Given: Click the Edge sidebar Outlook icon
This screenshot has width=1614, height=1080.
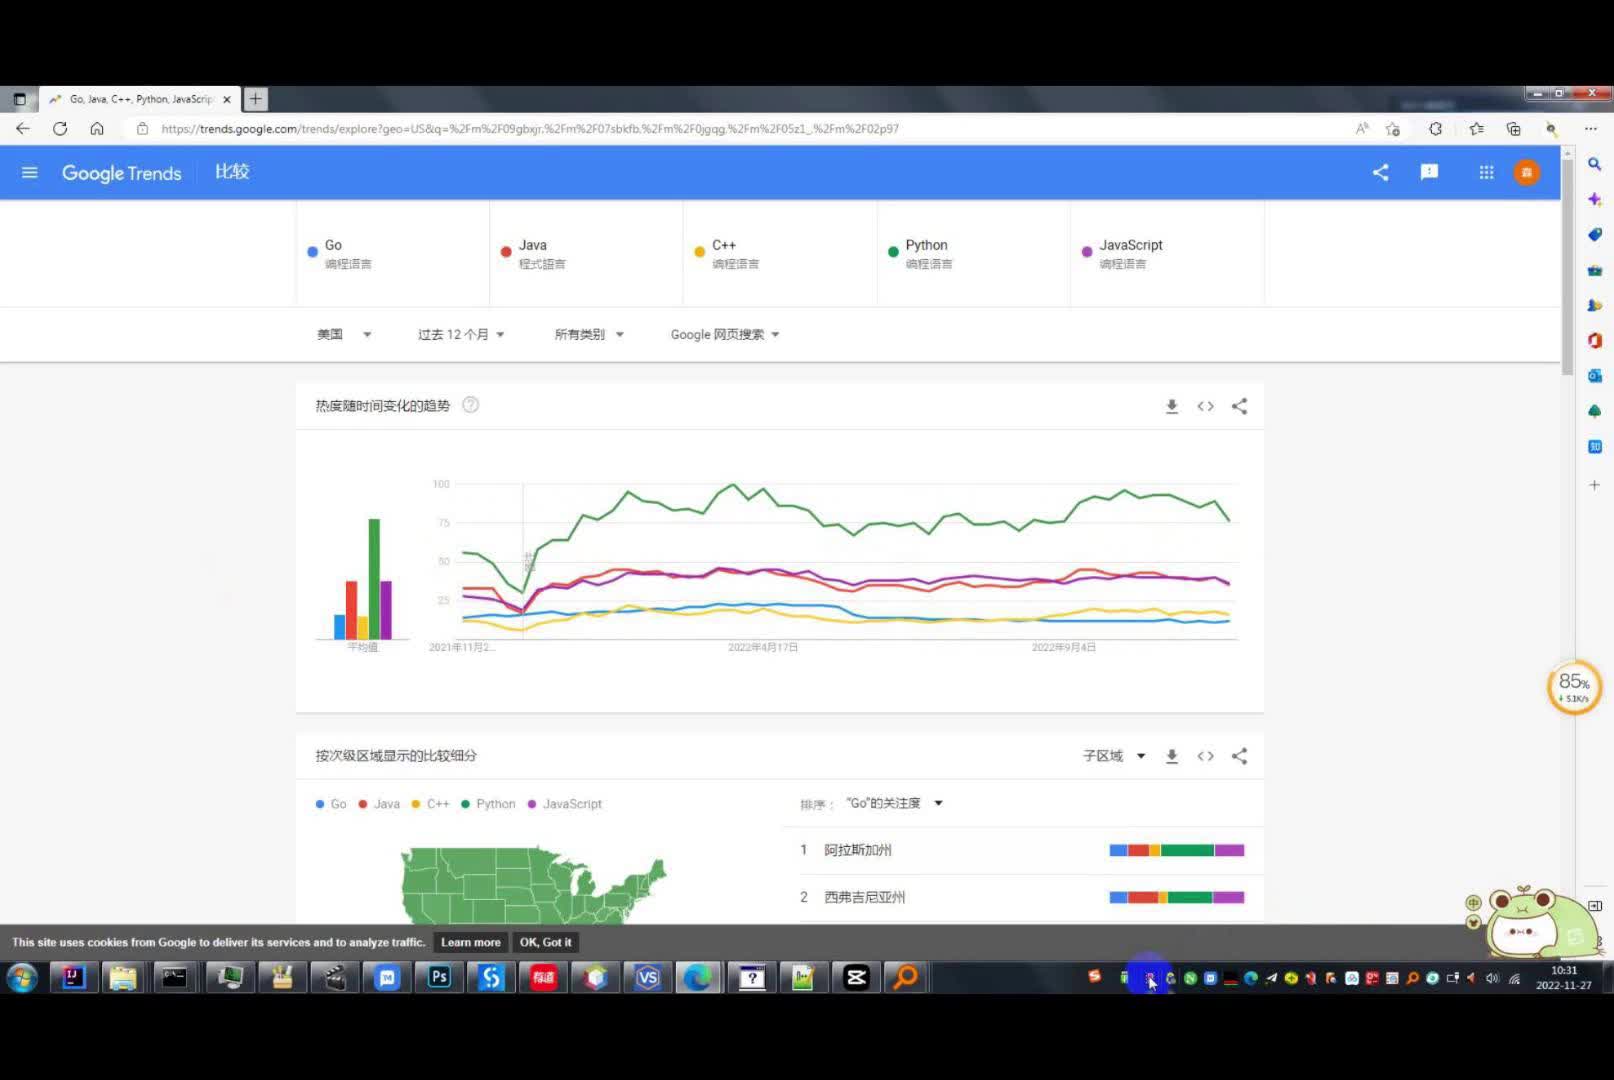Looking at the screenshot, I should (1594, 376).
